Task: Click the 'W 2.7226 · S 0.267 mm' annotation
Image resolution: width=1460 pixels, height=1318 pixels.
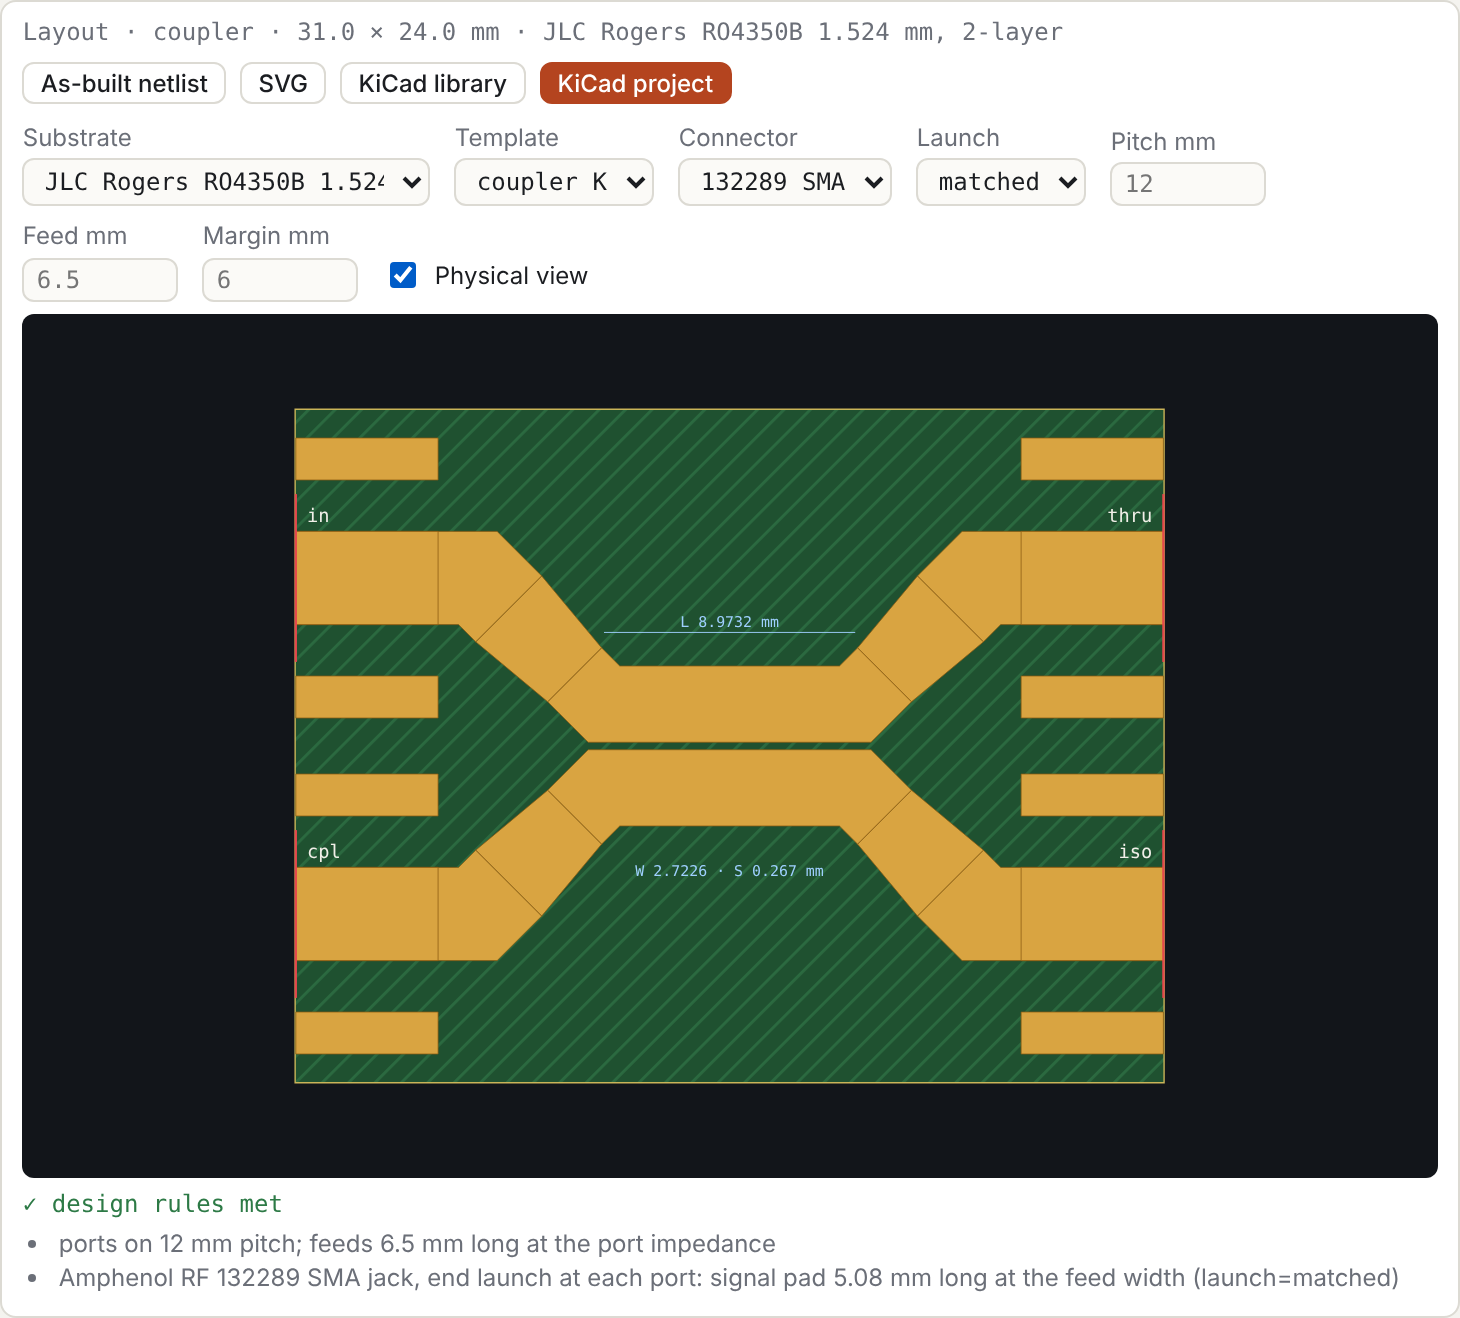Action: click(729, 871)
